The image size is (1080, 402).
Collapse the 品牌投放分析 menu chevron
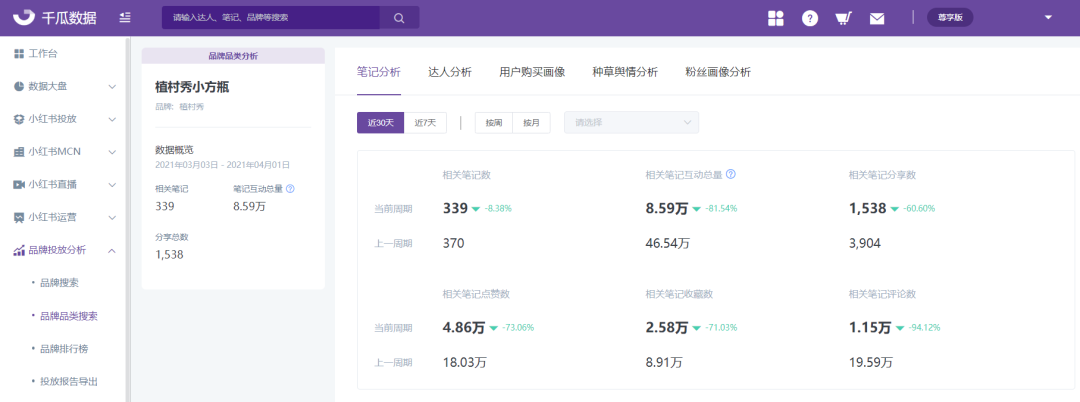point(112,251)
